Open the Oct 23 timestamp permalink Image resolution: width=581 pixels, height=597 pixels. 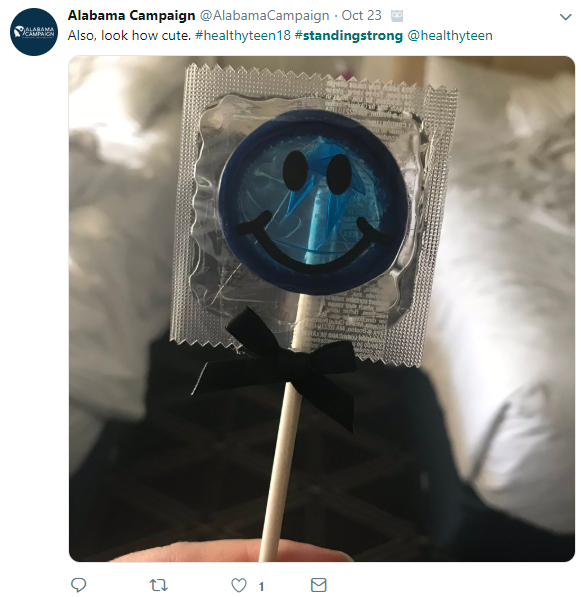click(x=361, y=16)
